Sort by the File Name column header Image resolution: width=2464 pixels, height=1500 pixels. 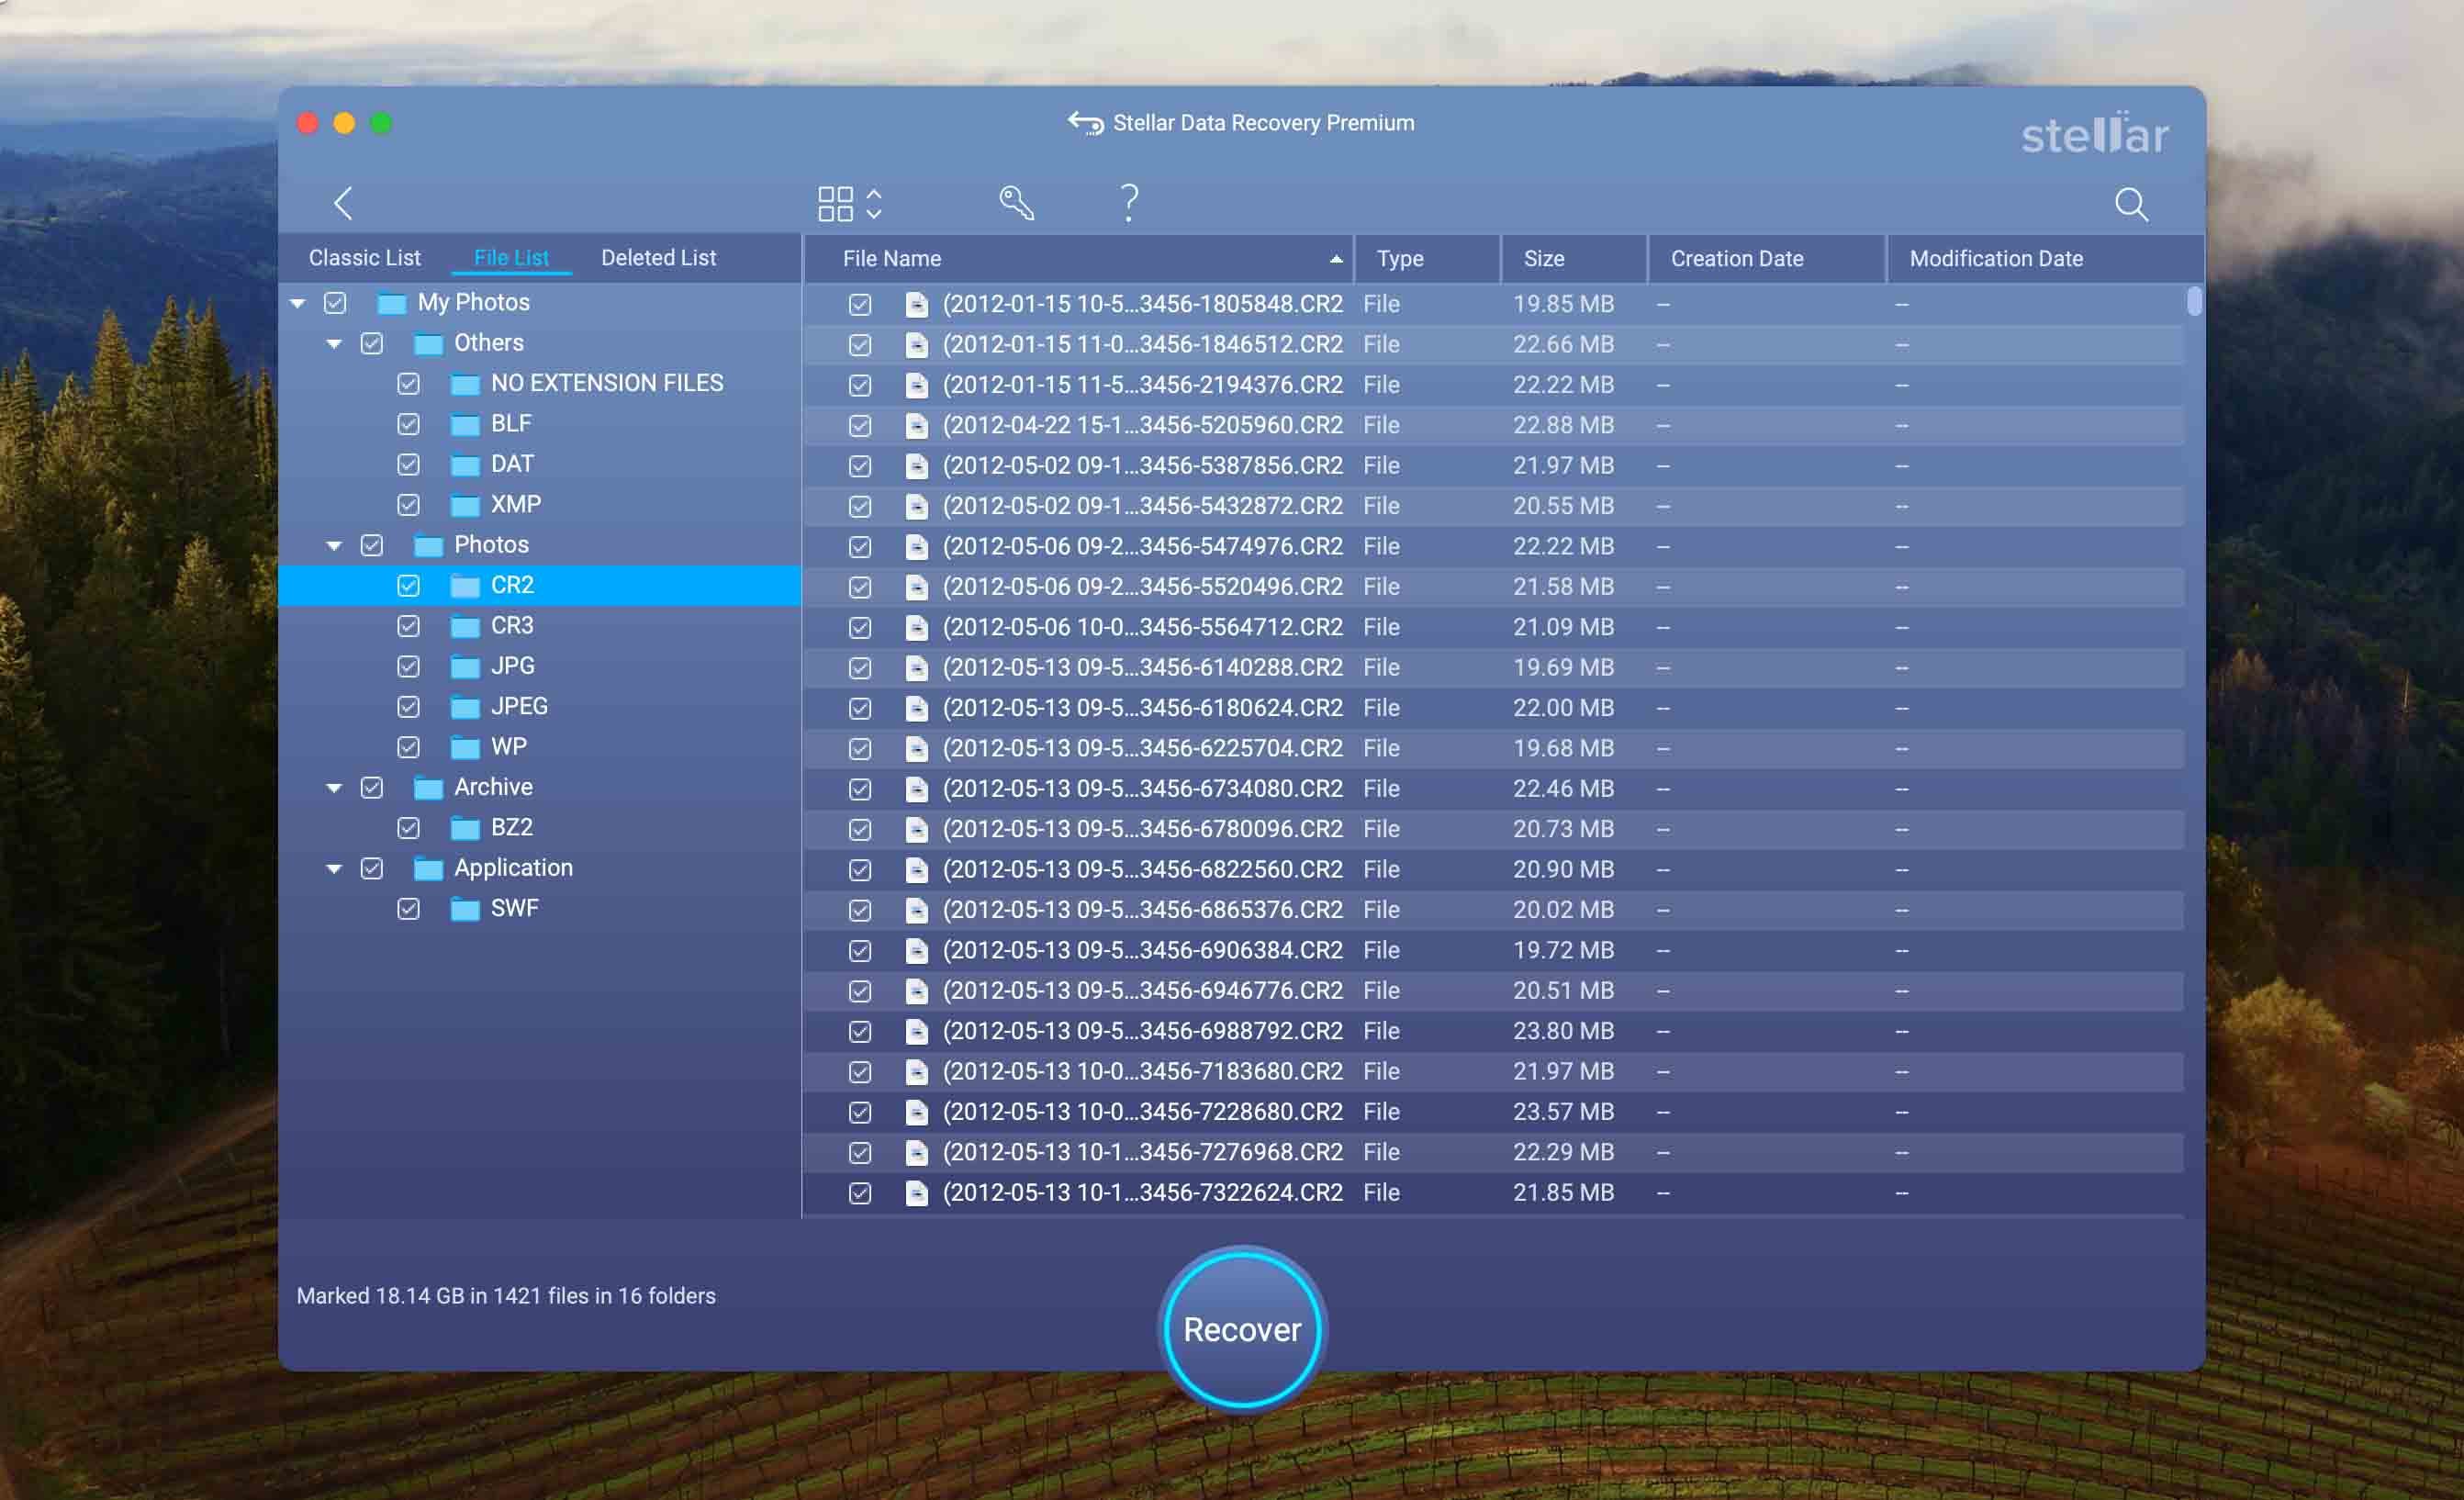(1079, 259)
